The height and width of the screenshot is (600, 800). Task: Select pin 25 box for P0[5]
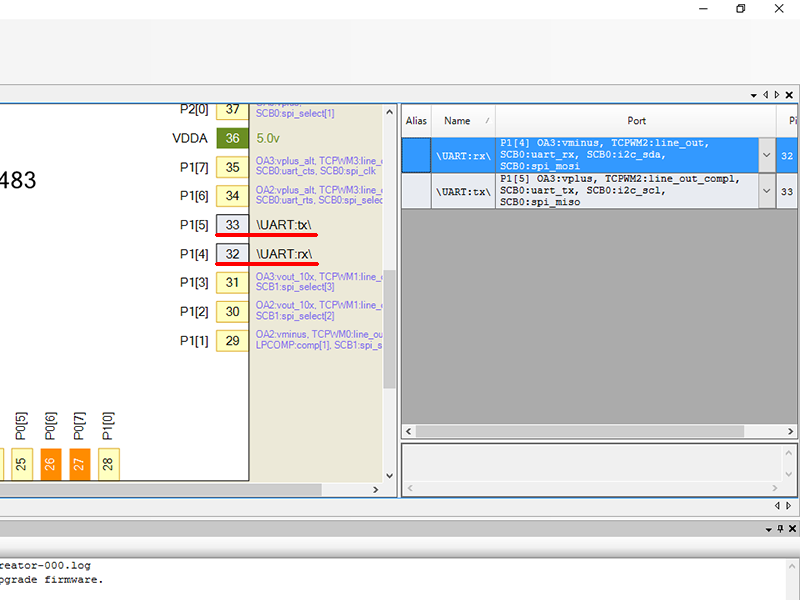click(x=20, y=464)
